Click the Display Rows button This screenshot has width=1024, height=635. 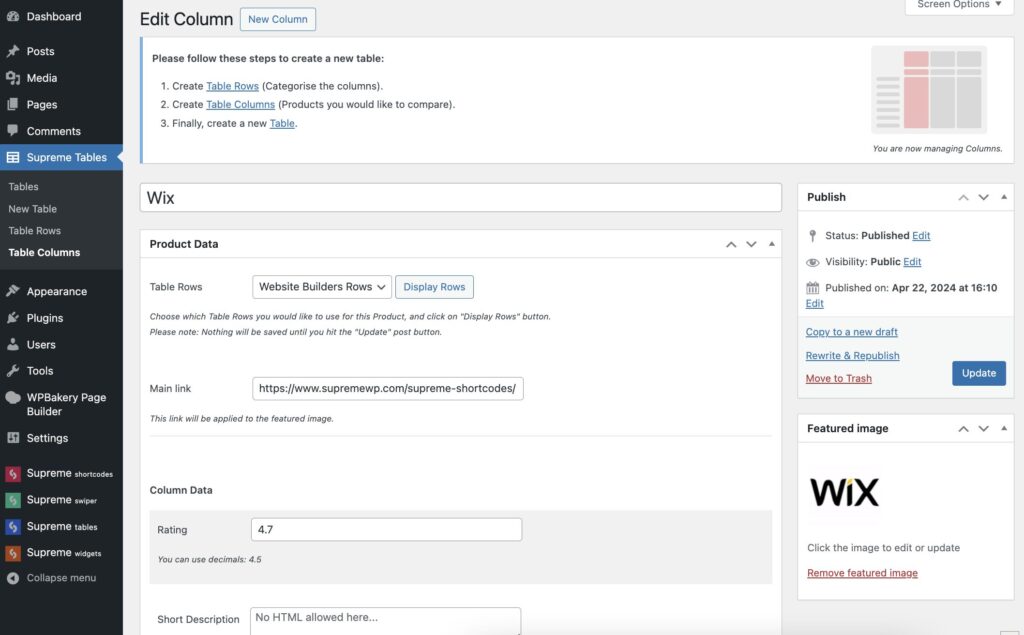pyautogui.click(x=434, y=287)
